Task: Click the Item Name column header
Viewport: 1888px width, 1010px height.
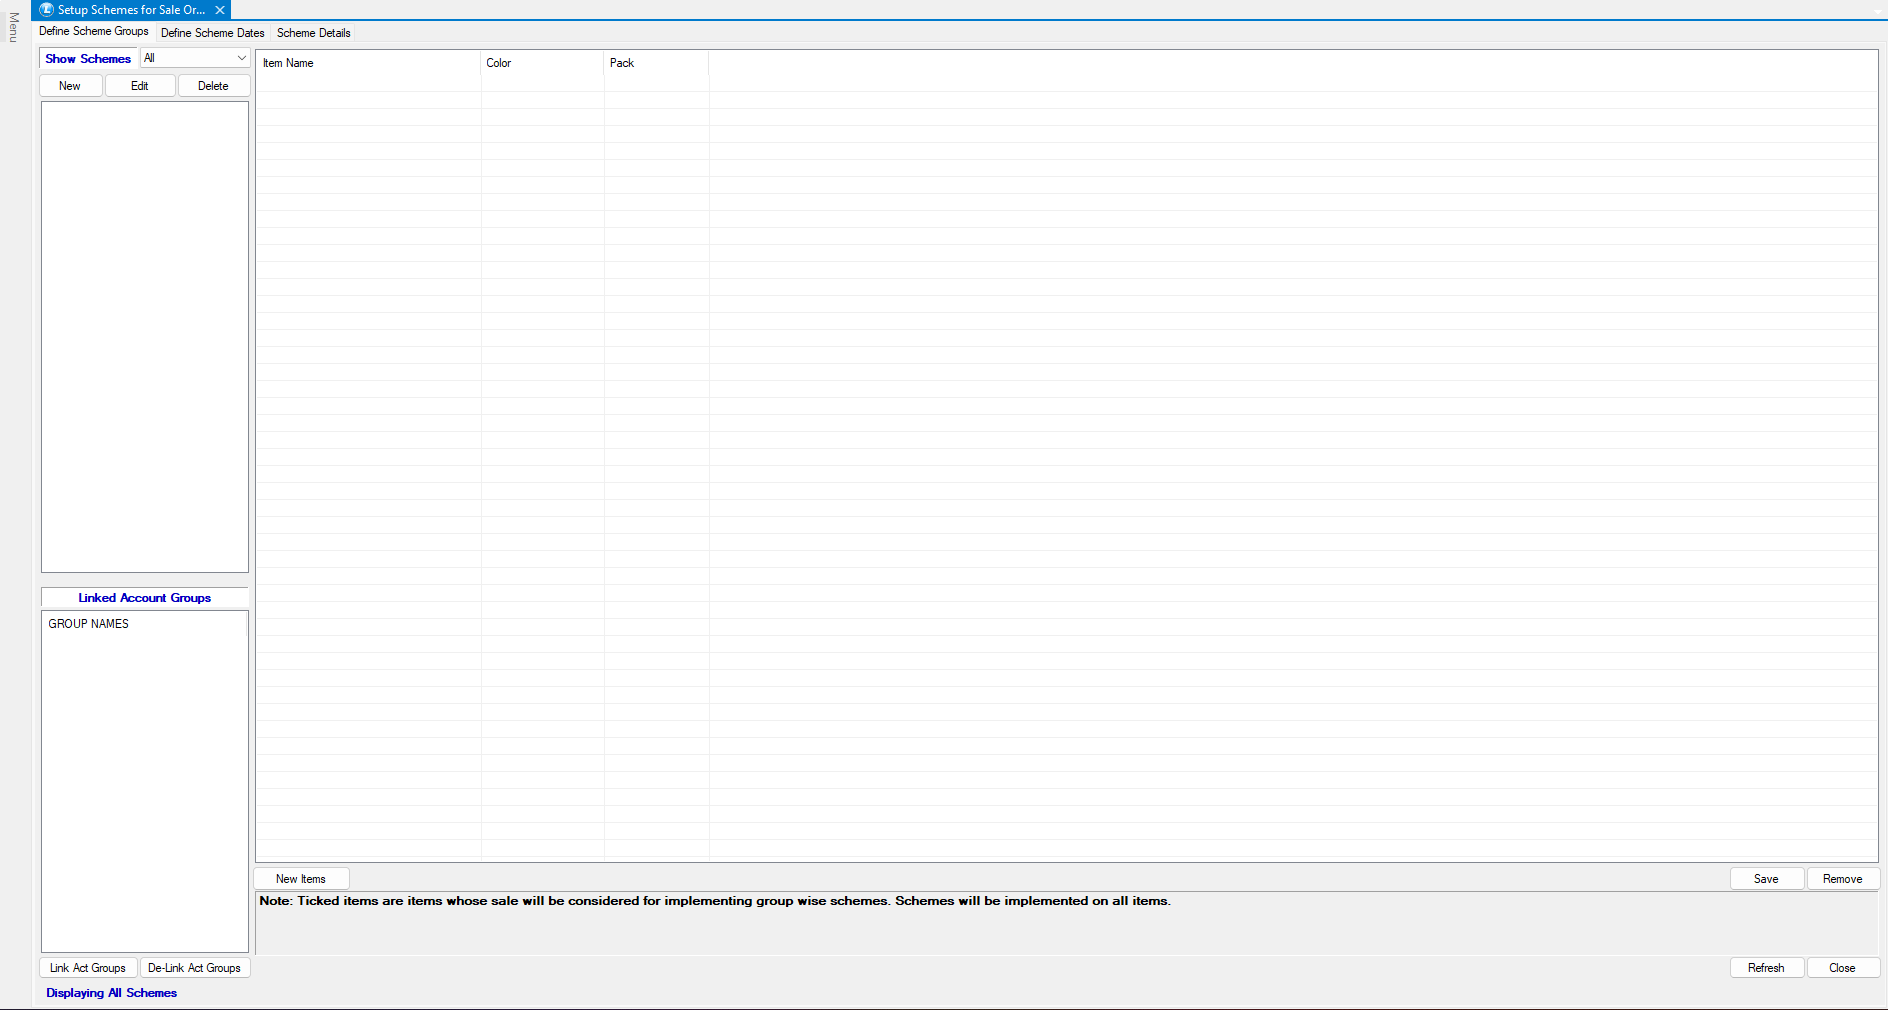Action: coord(288,63)
